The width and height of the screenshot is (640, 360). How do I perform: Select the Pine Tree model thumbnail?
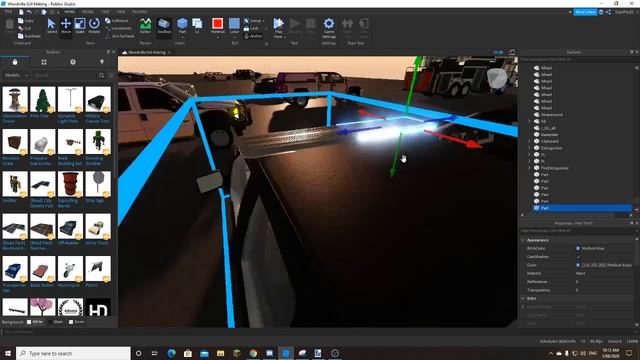click(42, 99)
